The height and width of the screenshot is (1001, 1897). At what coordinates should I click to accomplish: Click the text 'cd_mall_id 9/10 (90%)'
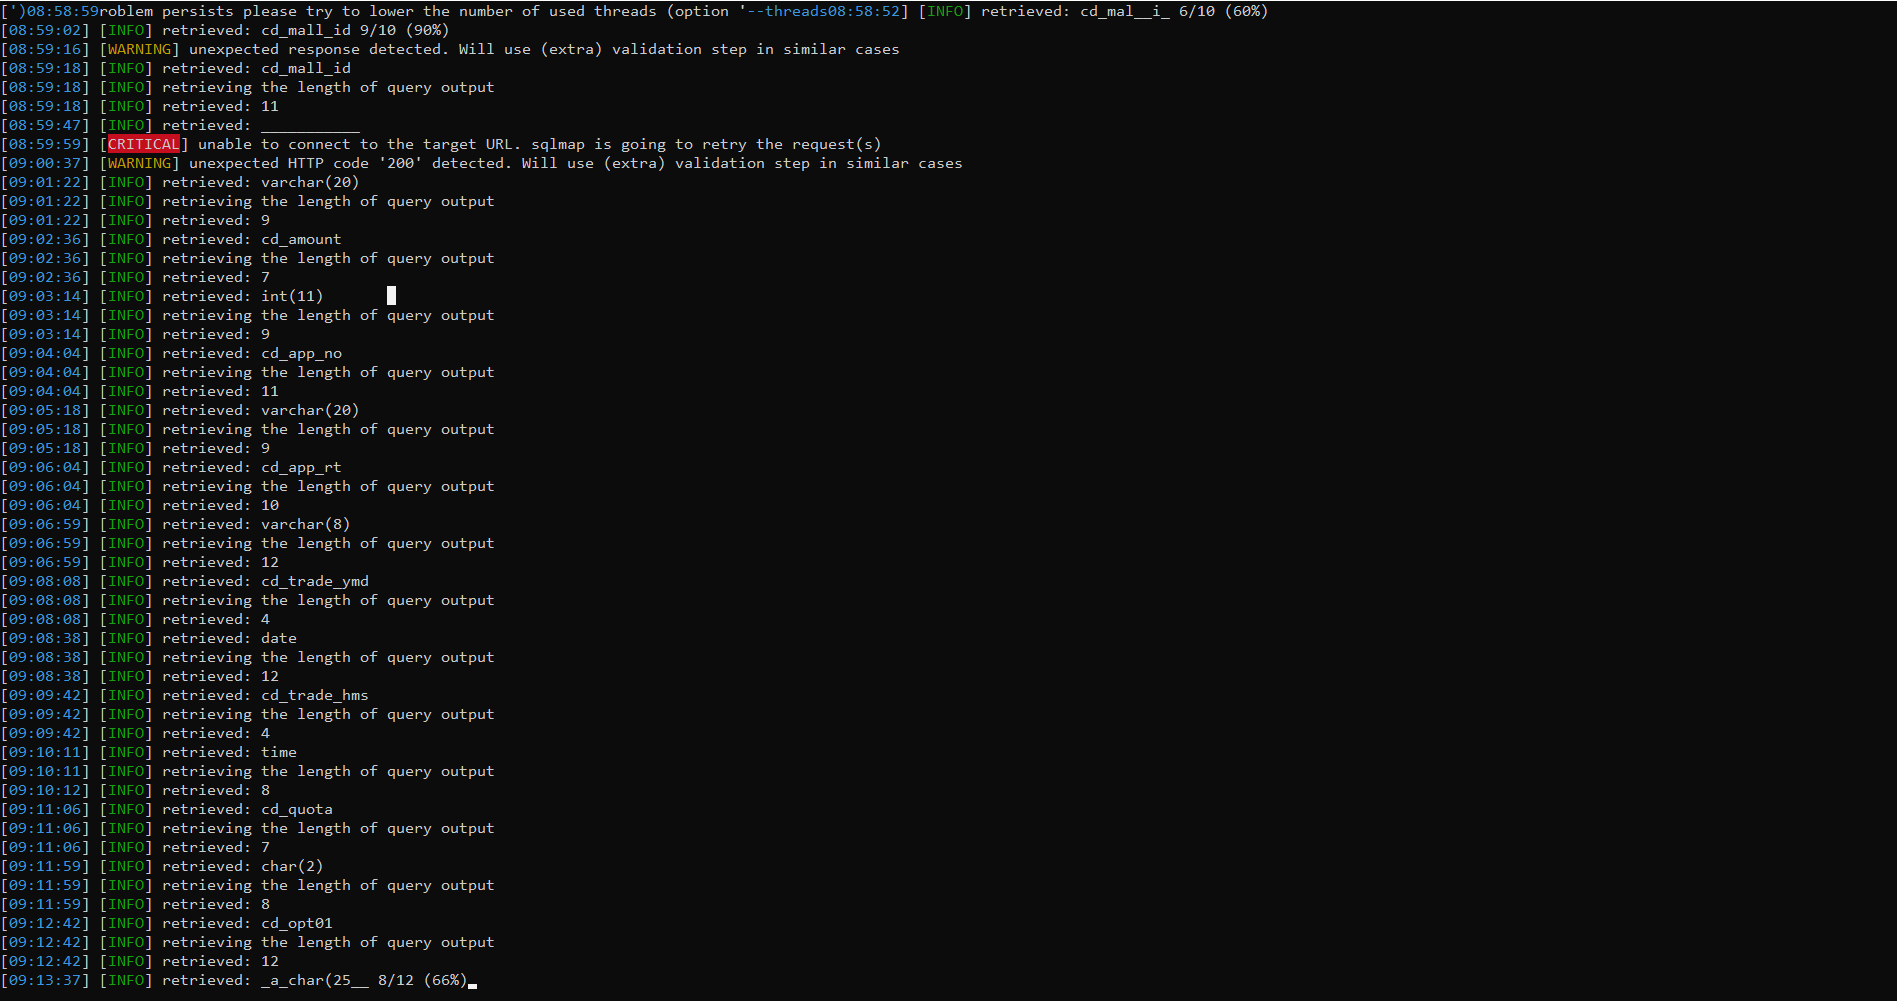(x=355, y=30)
